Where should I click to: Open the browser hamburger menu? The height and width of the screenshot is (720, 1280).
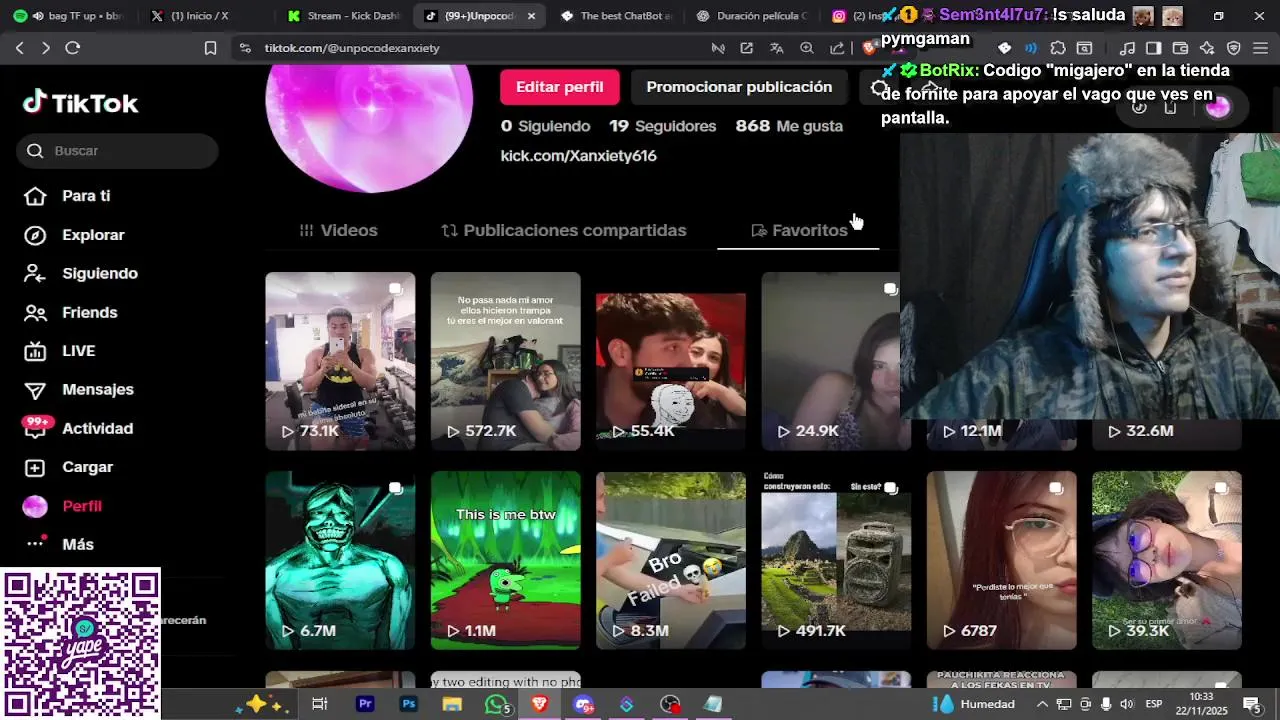tap(1260, 48)
